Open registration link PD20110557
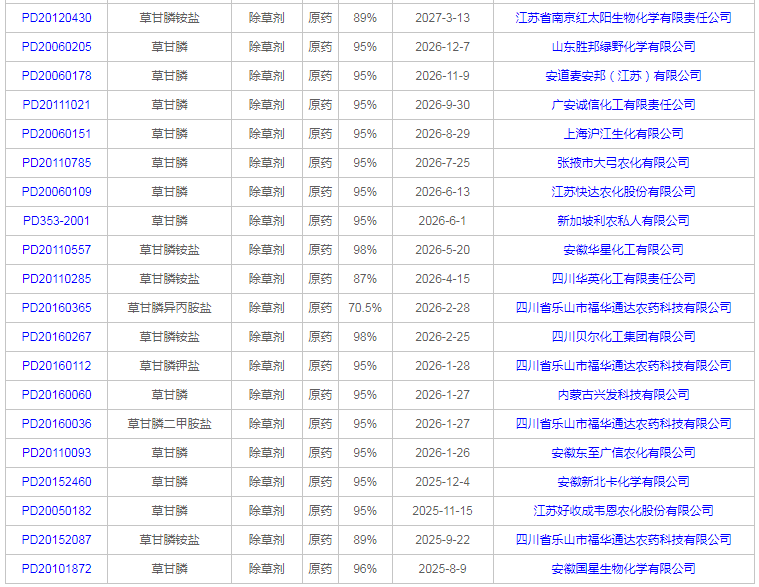 pos(57,250)
